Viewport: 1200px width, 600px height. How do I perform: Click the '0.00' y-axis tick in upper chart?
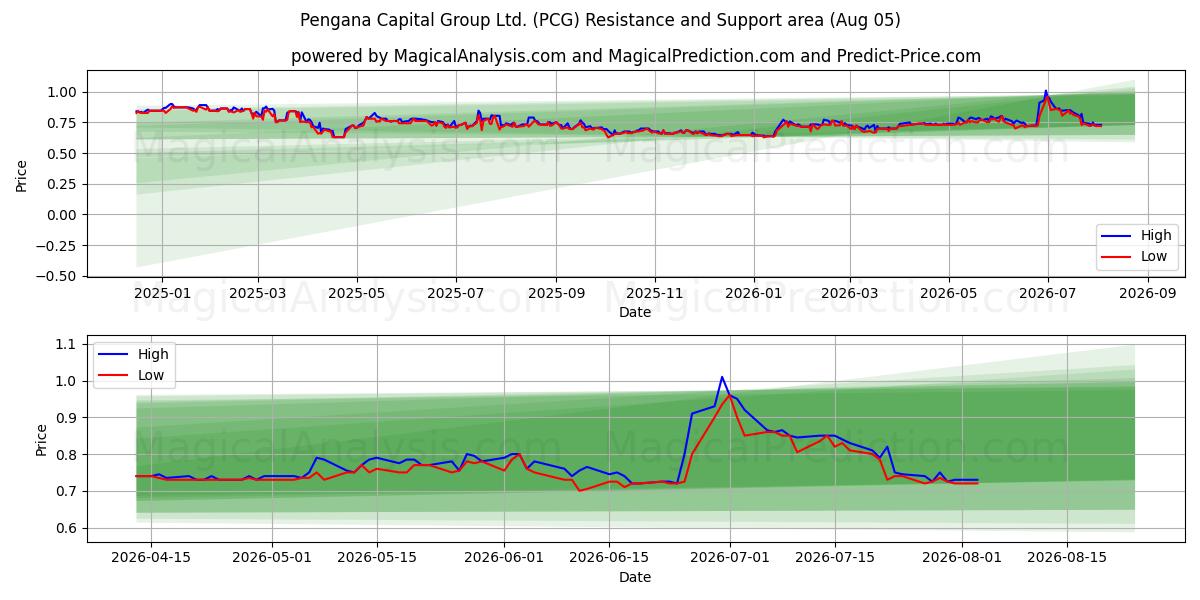62,215
